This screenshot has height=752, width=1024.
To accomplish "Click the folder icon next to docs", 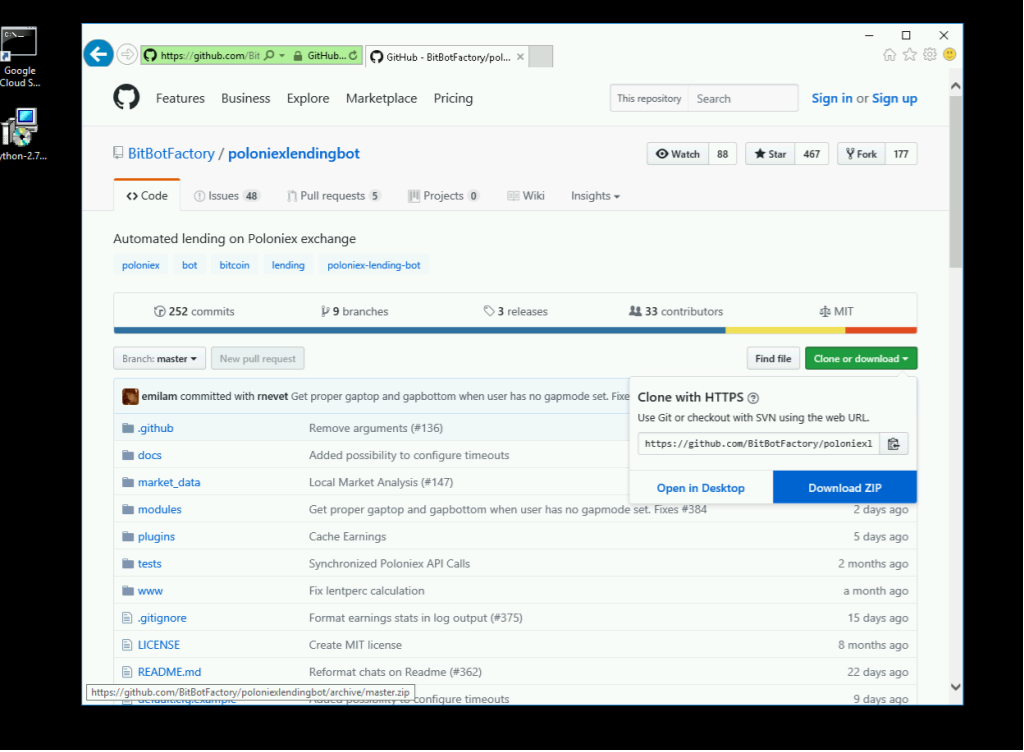I will coord(128,455).
